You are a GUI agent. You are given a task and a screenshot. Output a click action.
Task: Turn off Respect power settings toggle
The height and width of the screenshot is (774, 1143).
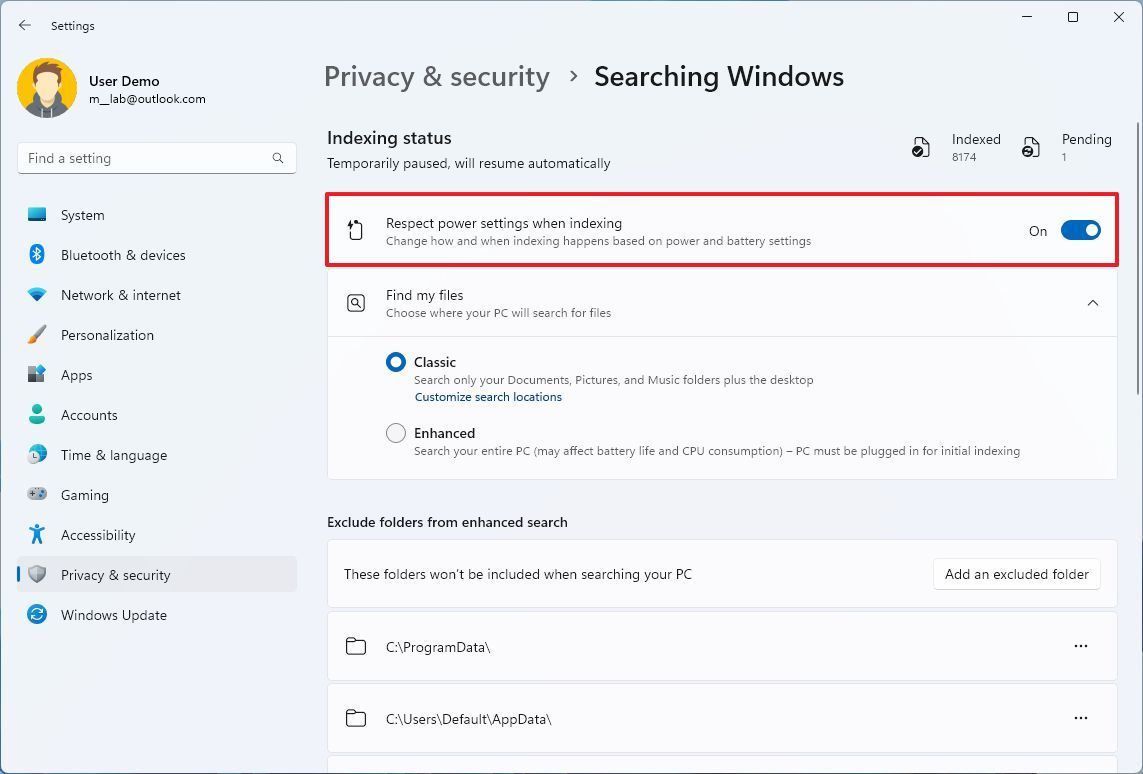point(1080,231)
